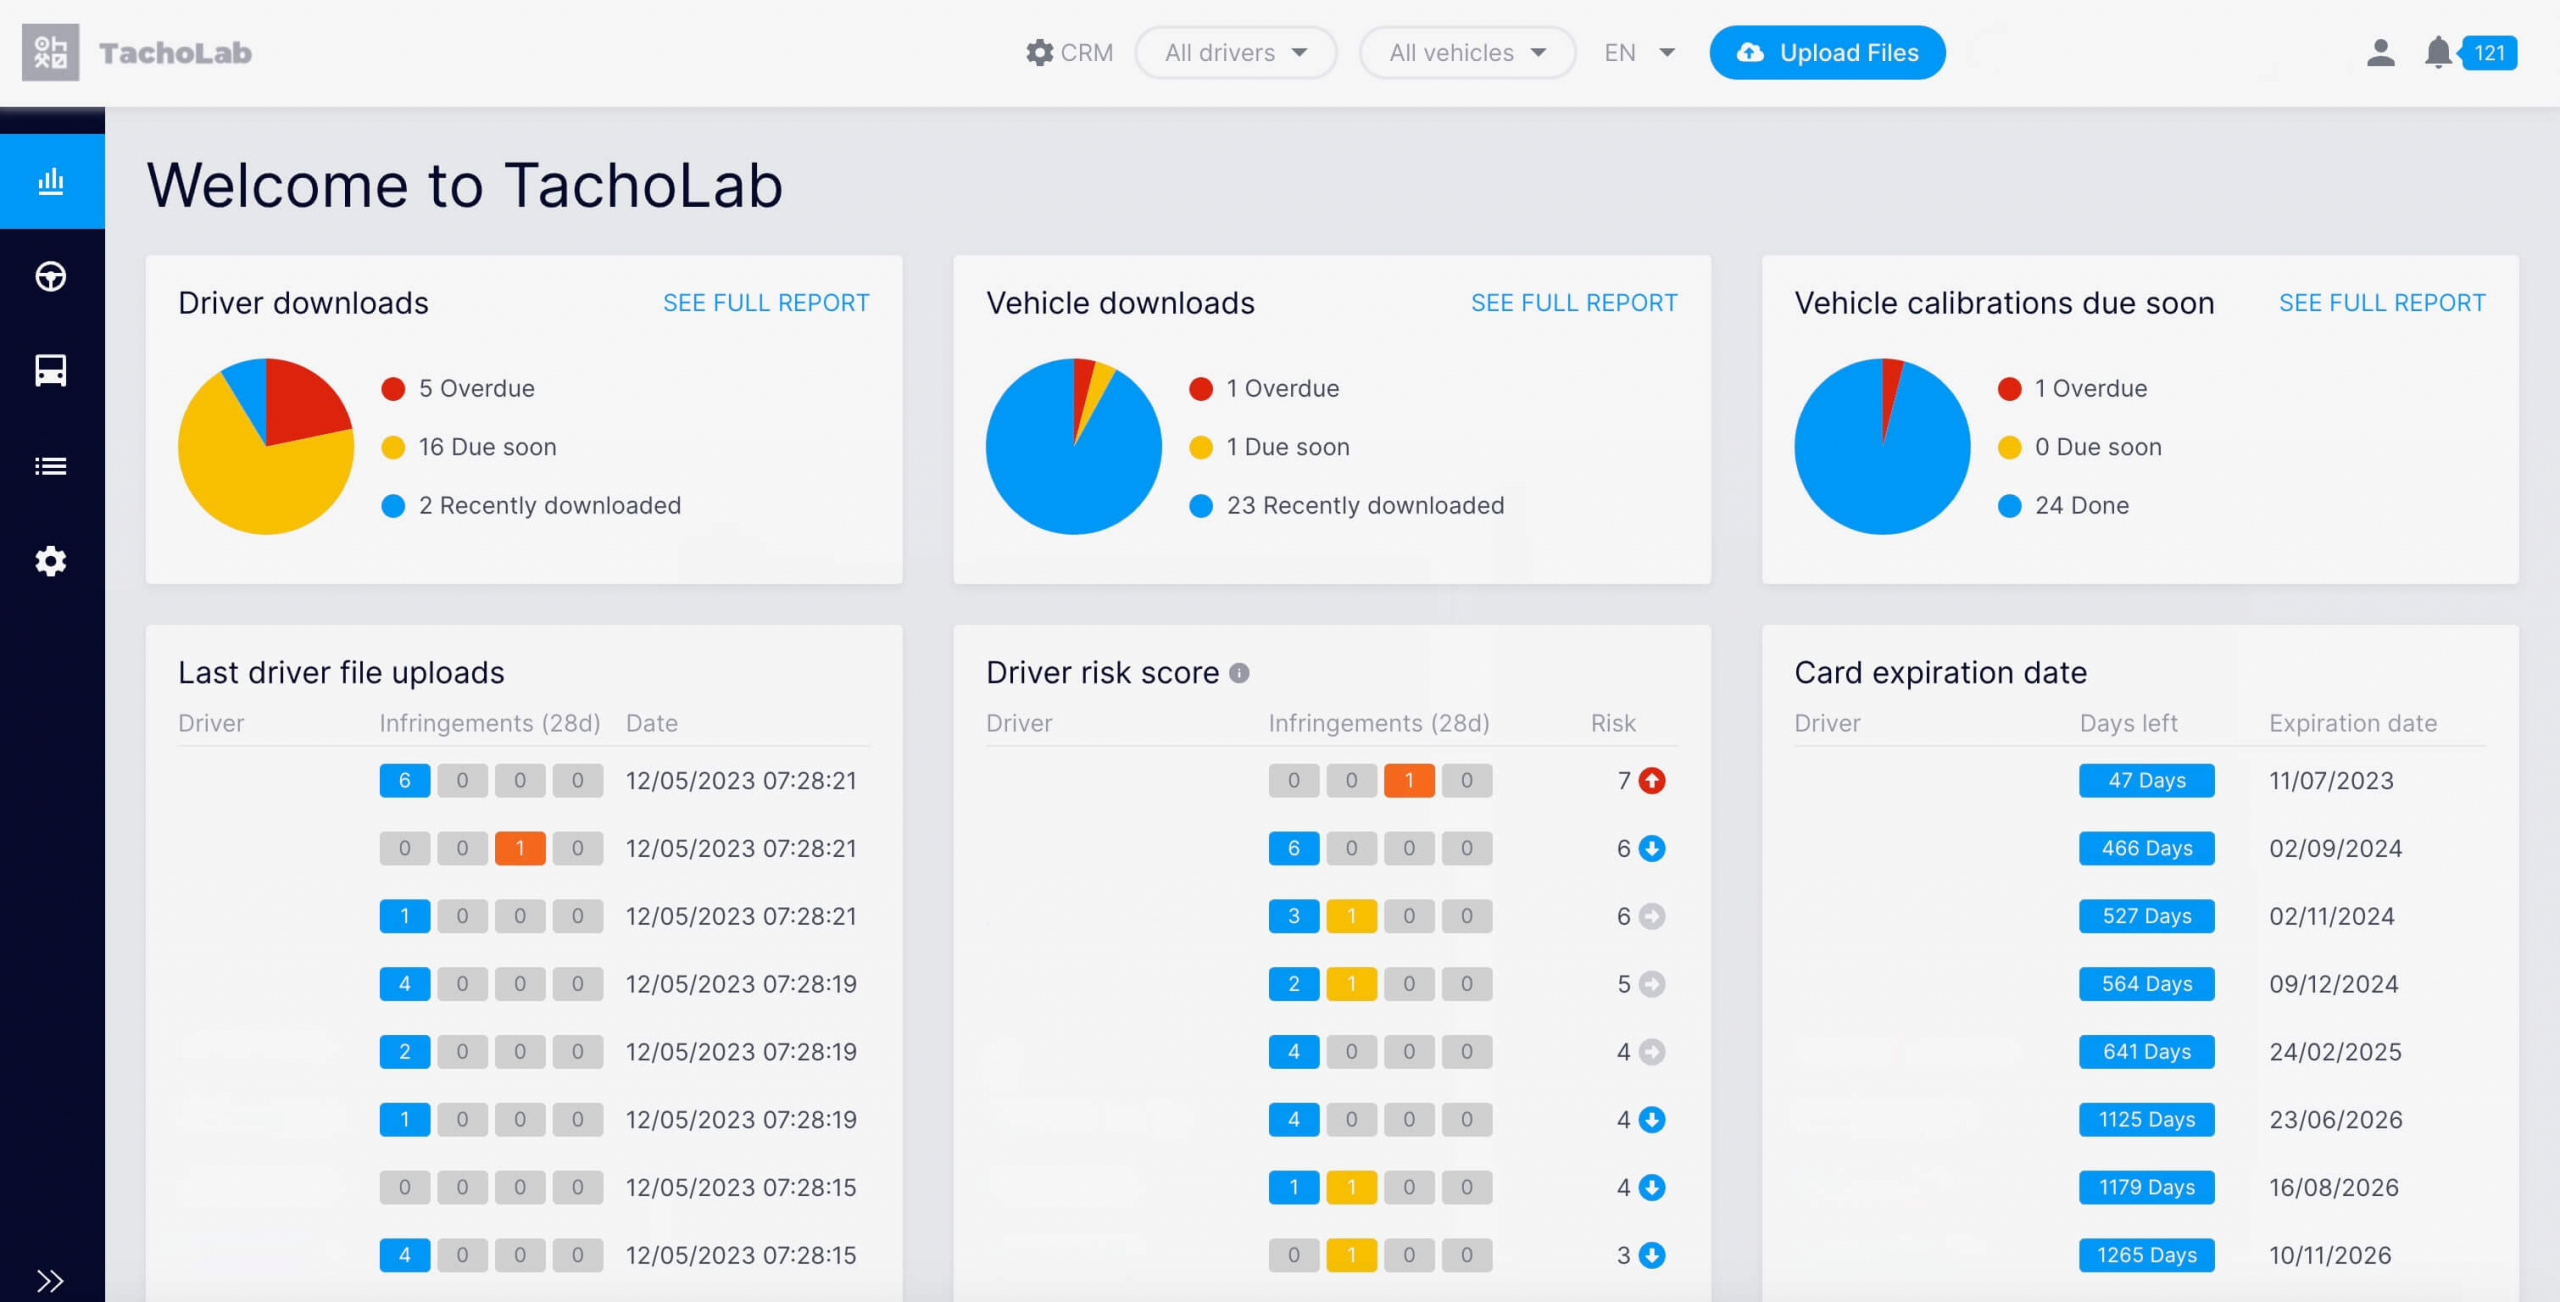Open the dashboard chart sidebar icon
The height and width of the screenshot is (1302, 2560).
[51, 181]
